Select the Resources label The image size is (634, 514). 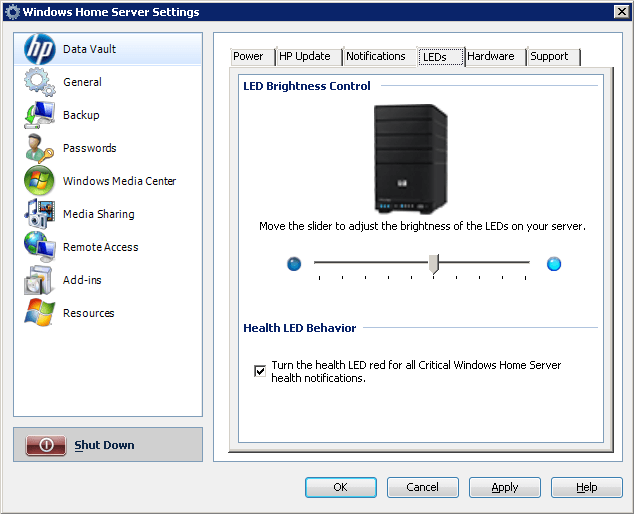click(x=89, y=313)
